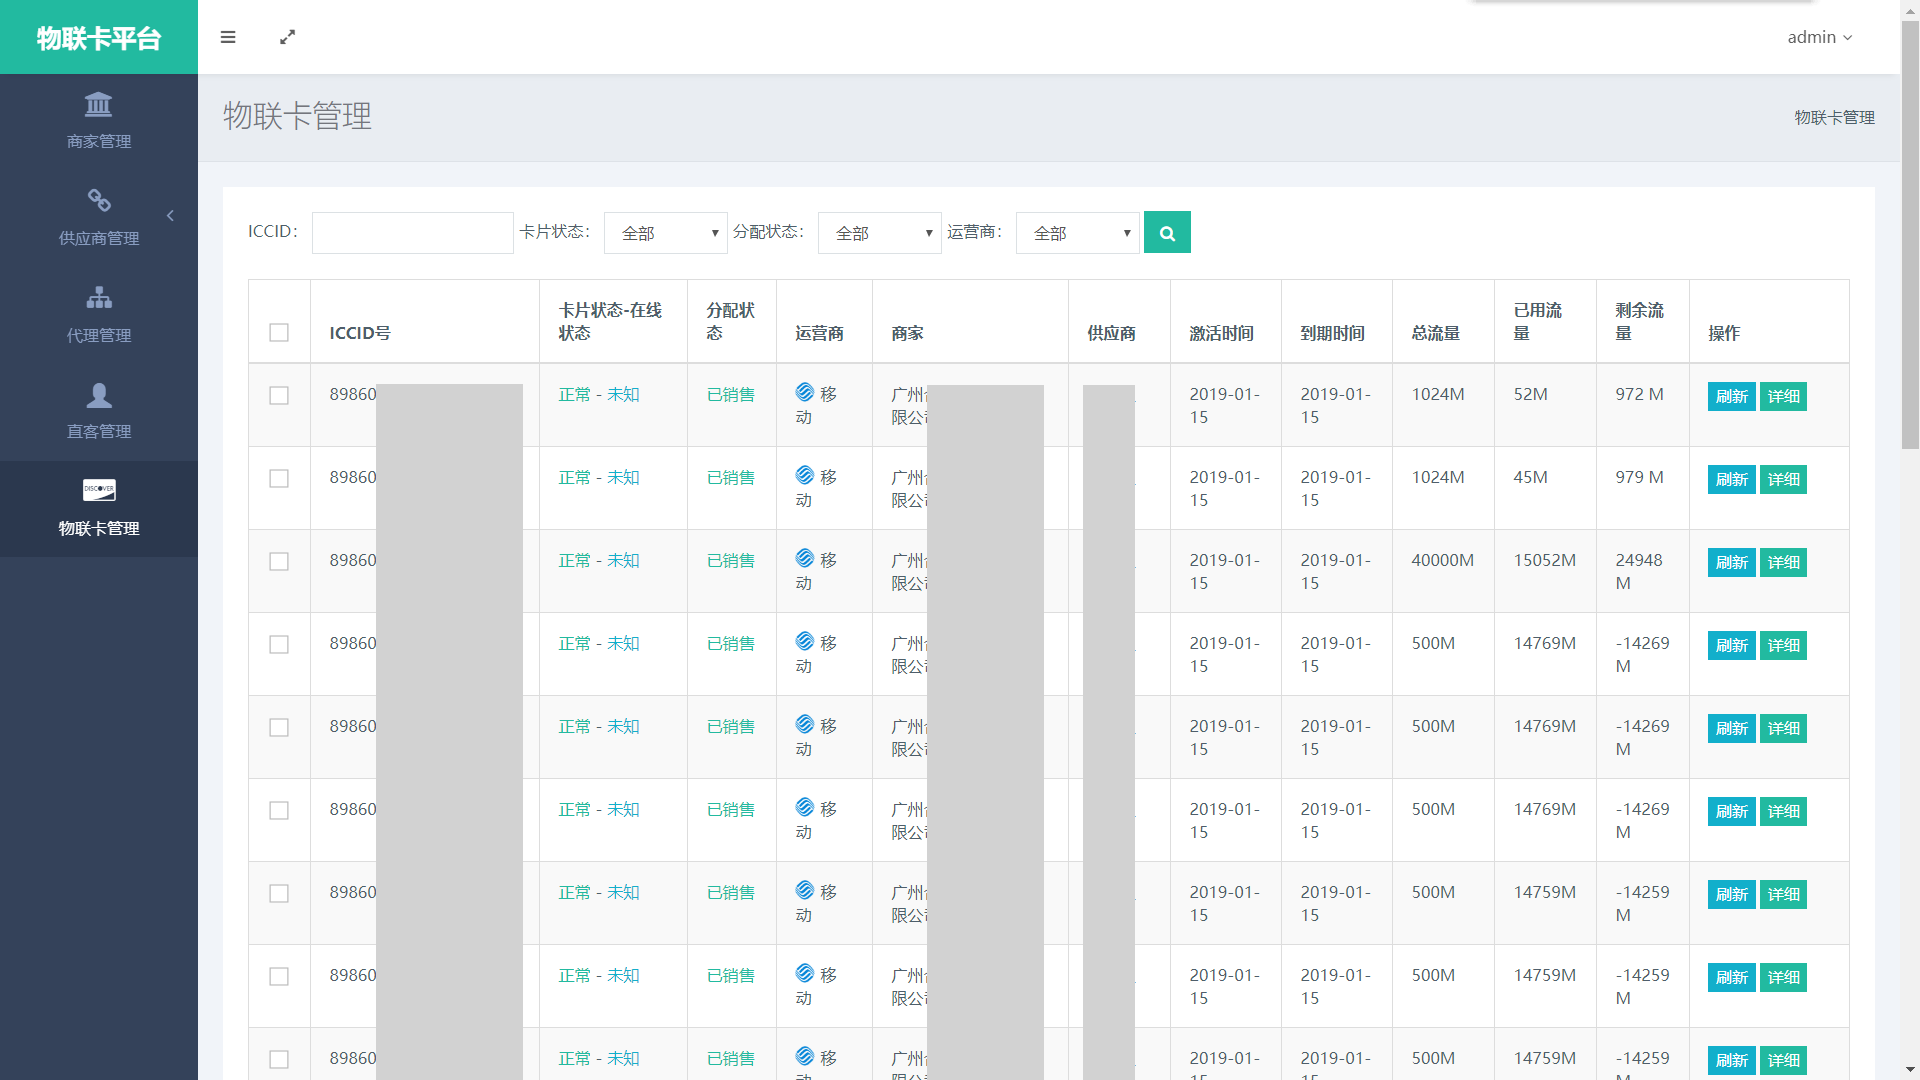The width and height of the screenshot is (1920, 1080).
Task: Select the 物联卡管理 card icon
Action: pyautogui.click(x=98, y=490)
